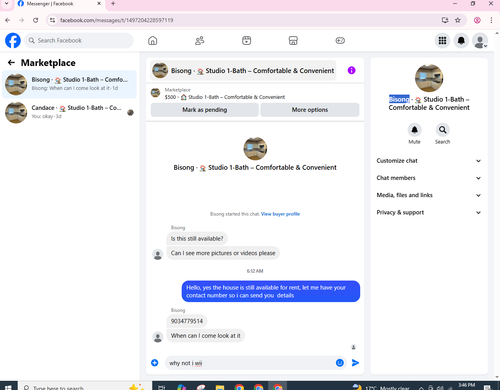This screenshot has height=390, width=500.
Task: Go to the Home feed icon
Action: tap(153, 41)
